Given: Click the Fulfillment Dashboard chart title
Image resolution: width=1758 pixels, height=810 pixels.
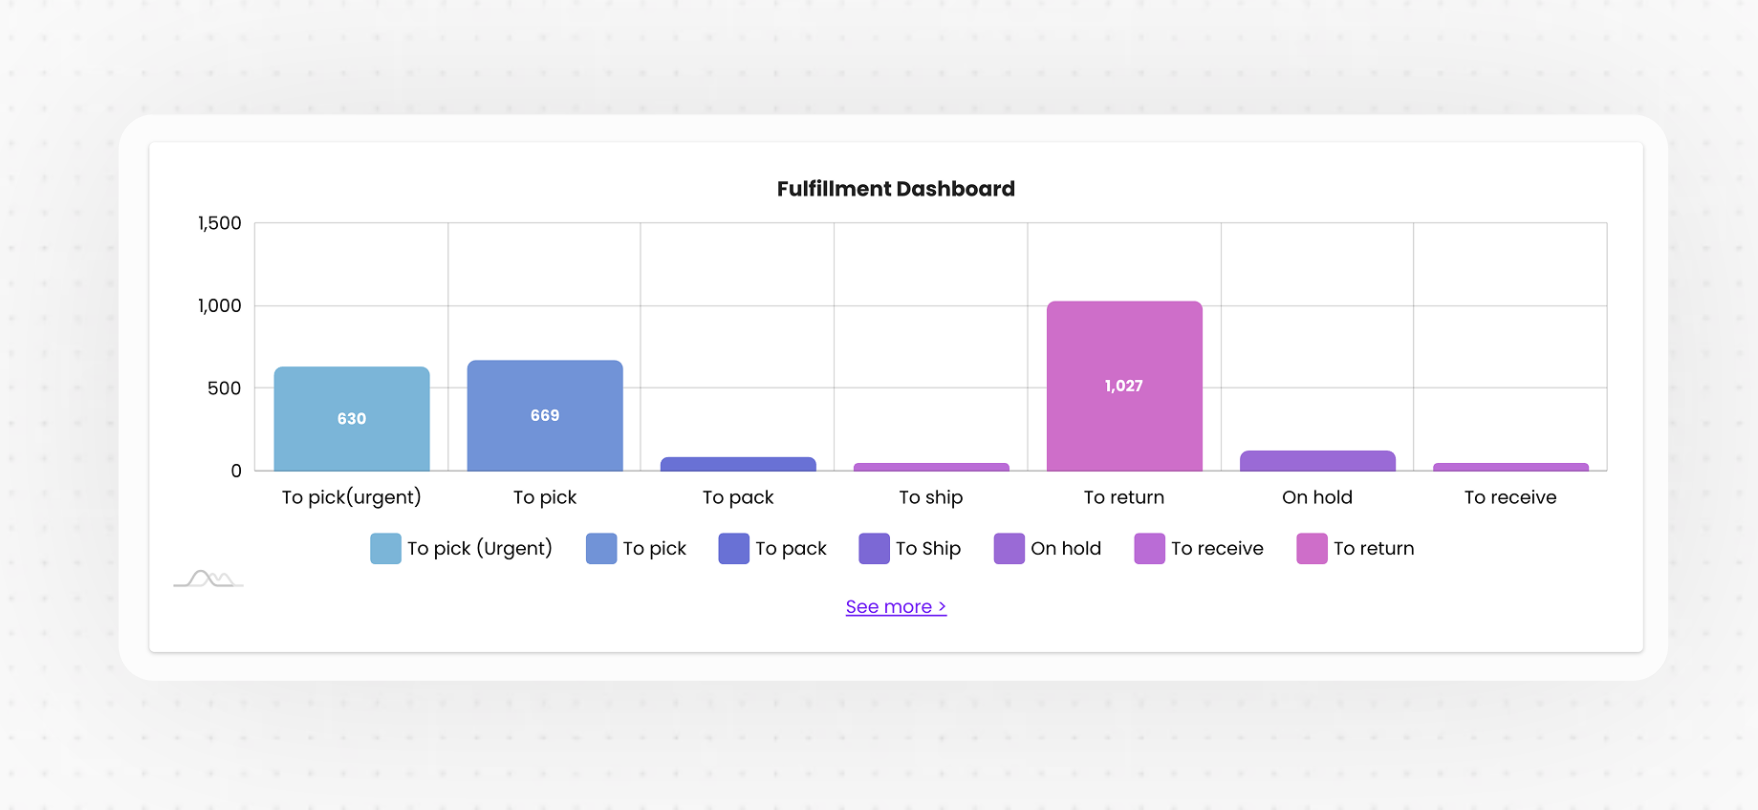Looking at the screenshot, I should coord(895,189).
